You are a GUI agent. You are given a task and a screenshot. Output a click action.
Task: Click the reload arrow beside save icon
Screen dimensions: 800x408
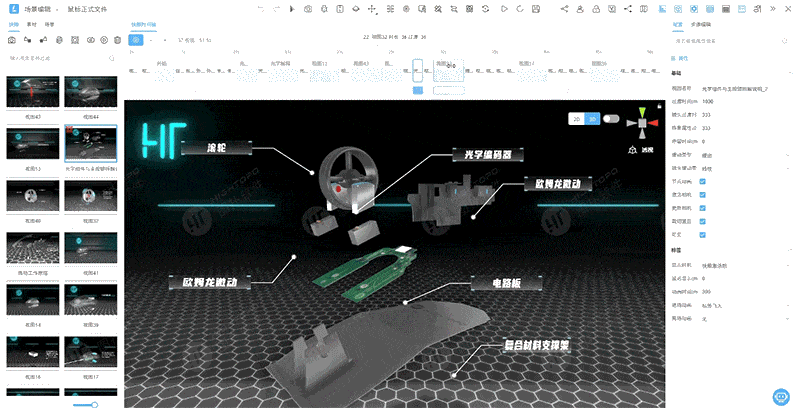coord(520,9)
